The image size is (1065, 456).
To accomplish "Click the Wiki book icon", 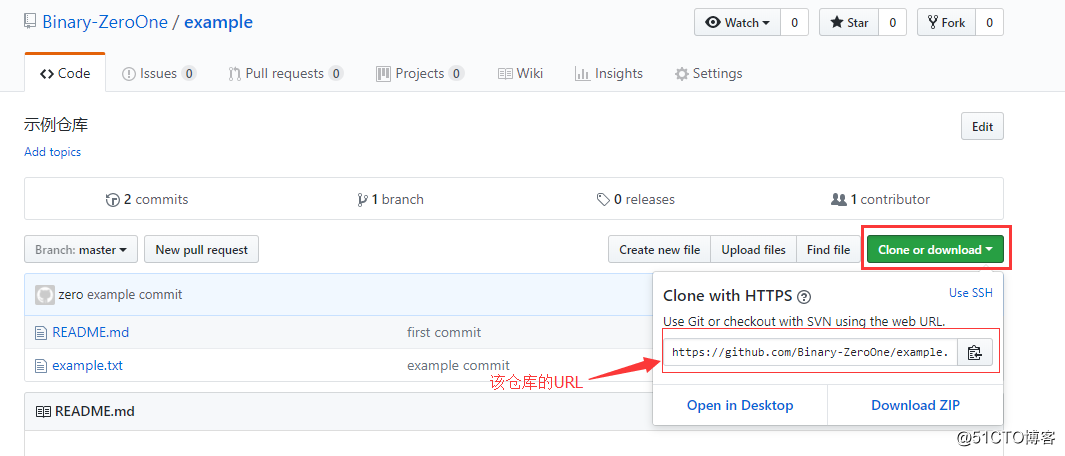I will tap(505, 73).
